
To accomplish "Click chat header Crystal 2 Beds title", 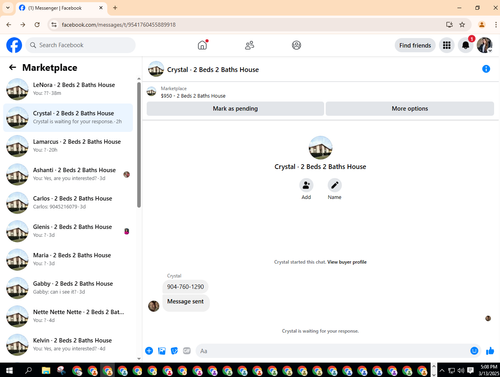I will [x=213, y=70].
